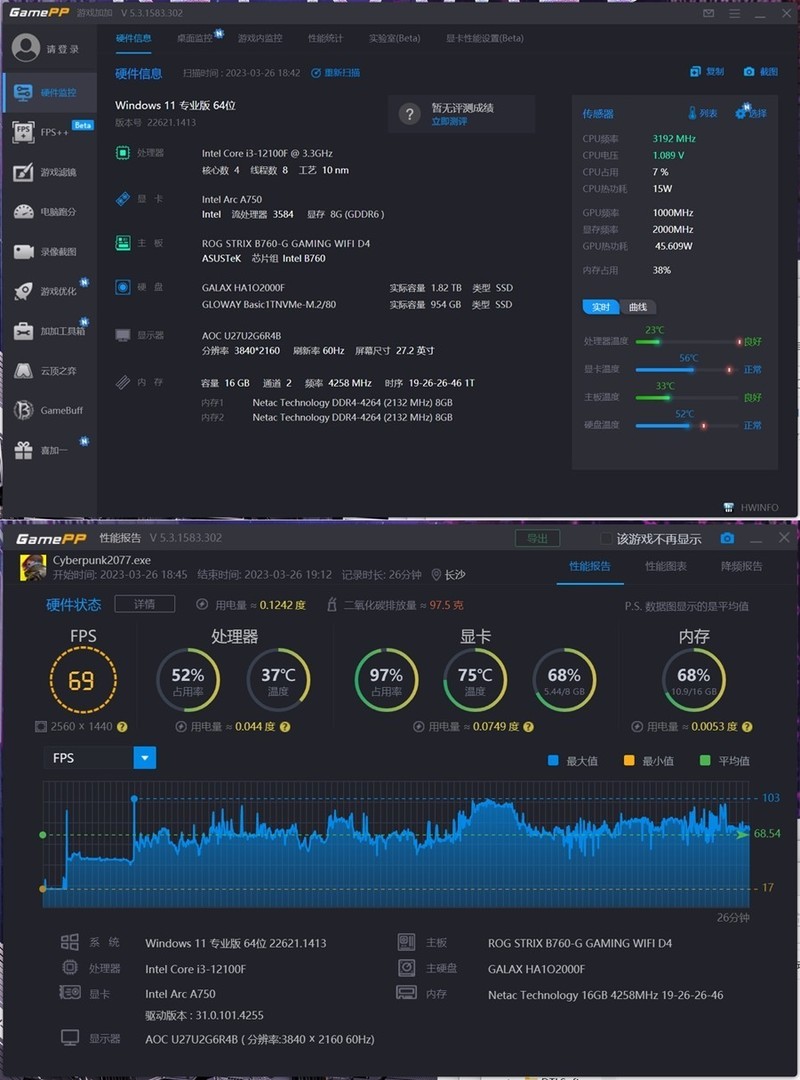Click the 处理器 52% 占用率 gauge
The height and width of the screenshot is (1080, 800).
[x=188, y=680]
